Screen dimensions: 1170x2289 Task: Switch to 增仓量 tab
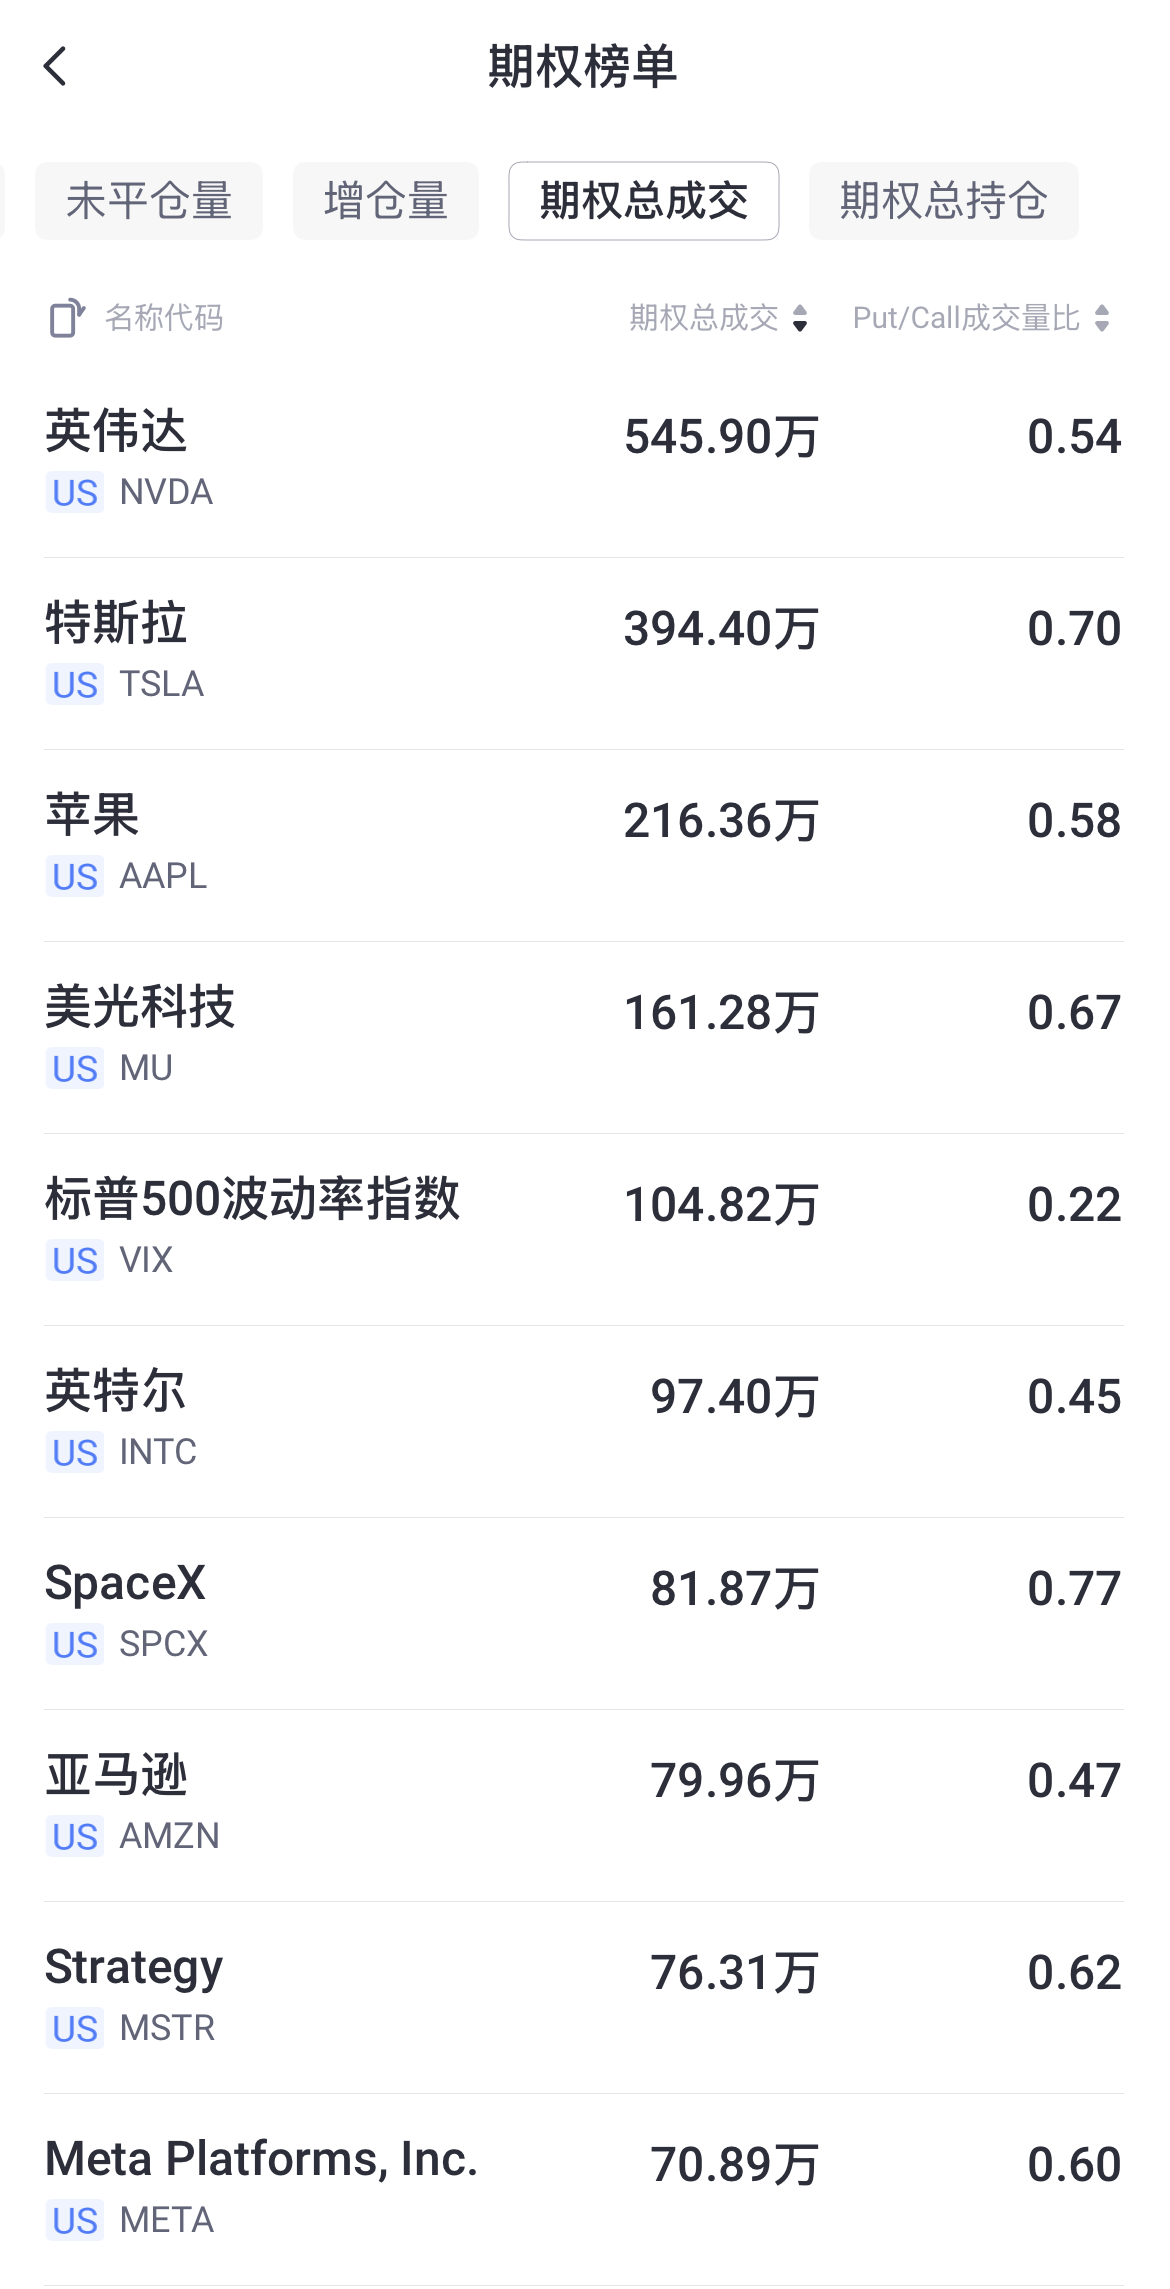(x=386, y=201)
